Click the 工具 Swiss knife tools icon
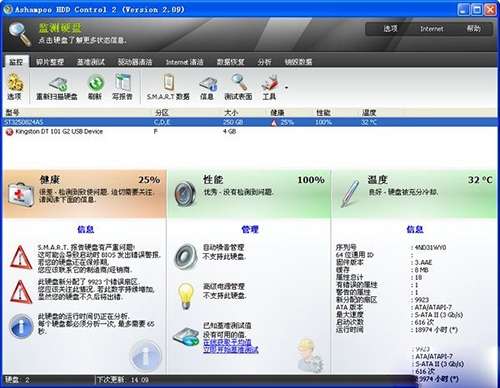The height and width of the screenshot is (388, 500). coord(270,83)
